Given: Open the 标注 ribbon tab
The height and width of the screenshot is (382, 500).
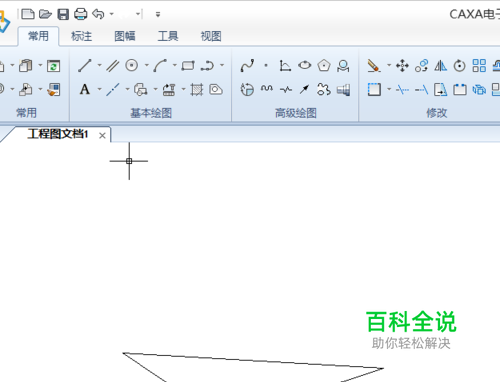Looking at the screenshot, I should click(81, 36).
